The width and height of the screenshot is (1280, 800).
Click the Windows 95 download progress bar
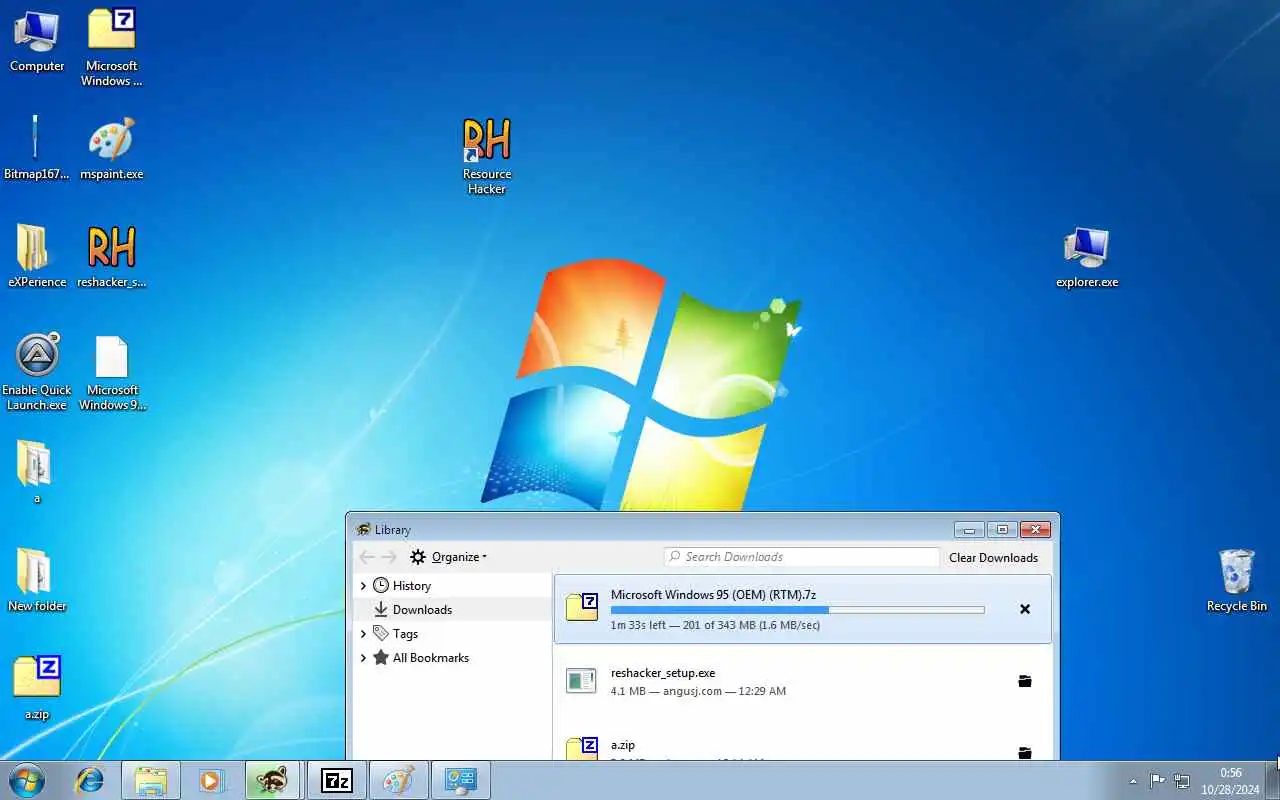(797, 610)
